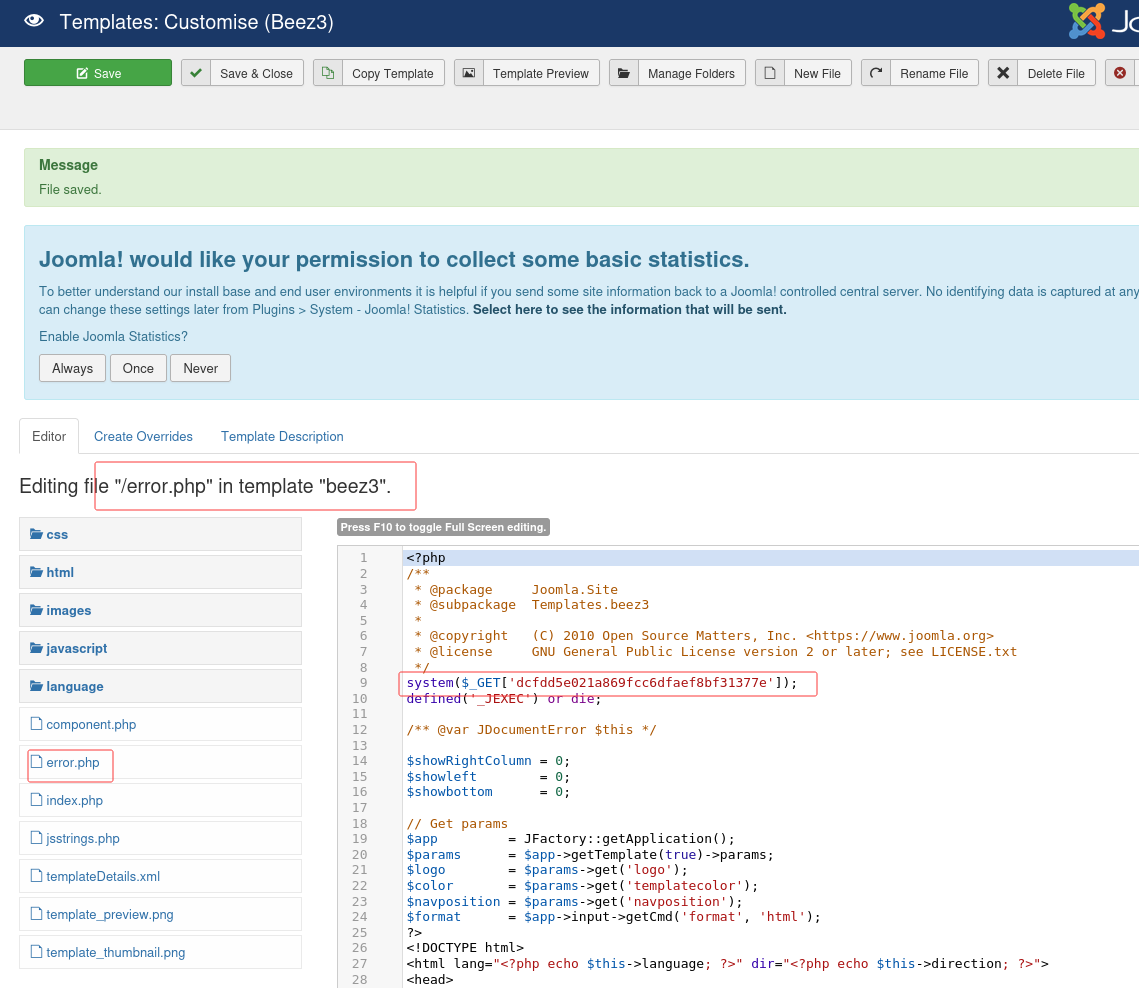
Task: Select Always for Joomla statistics
Action: click(73, 368)
